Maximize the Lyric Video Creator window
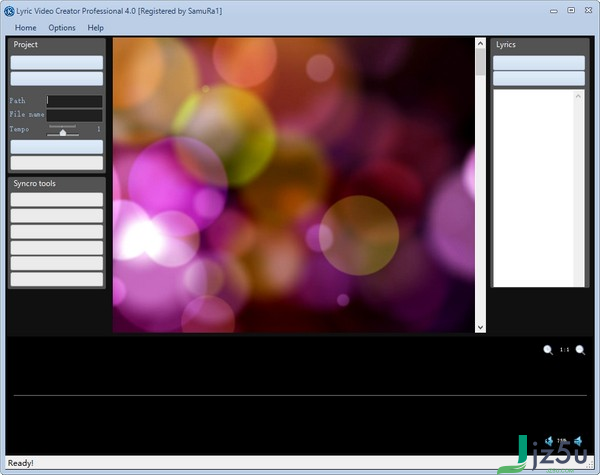Viewport: 600px width, 475px height. [x=571, y=10]
